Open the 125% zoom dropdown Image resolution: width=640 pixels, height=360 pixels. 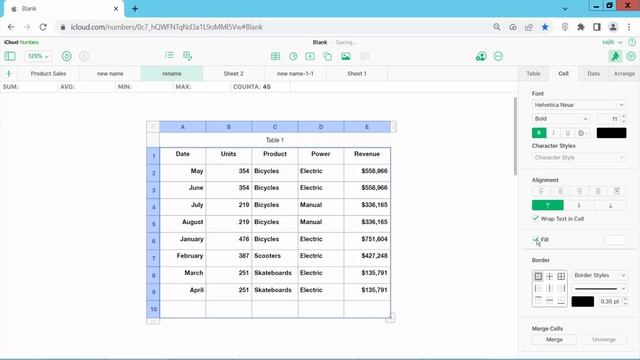[38, 56]
